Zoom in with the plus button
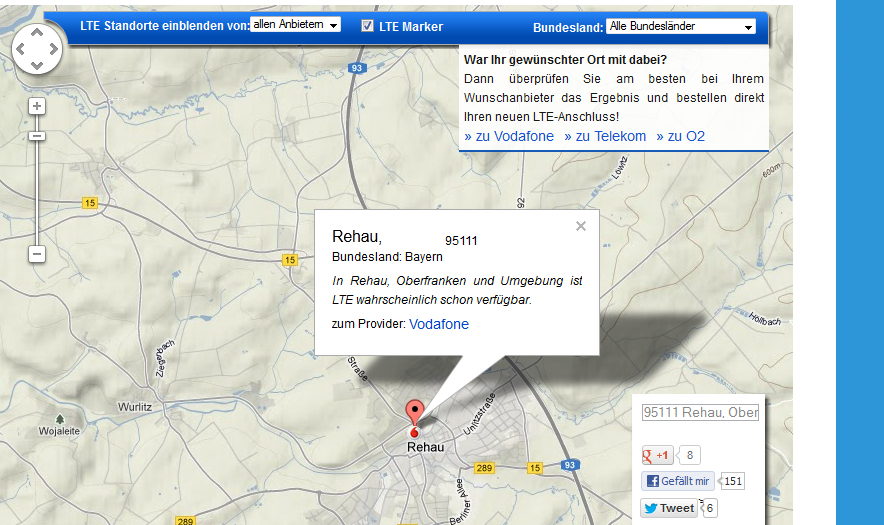The width and height of the screenshot is (884, 525). pos(37,106)
